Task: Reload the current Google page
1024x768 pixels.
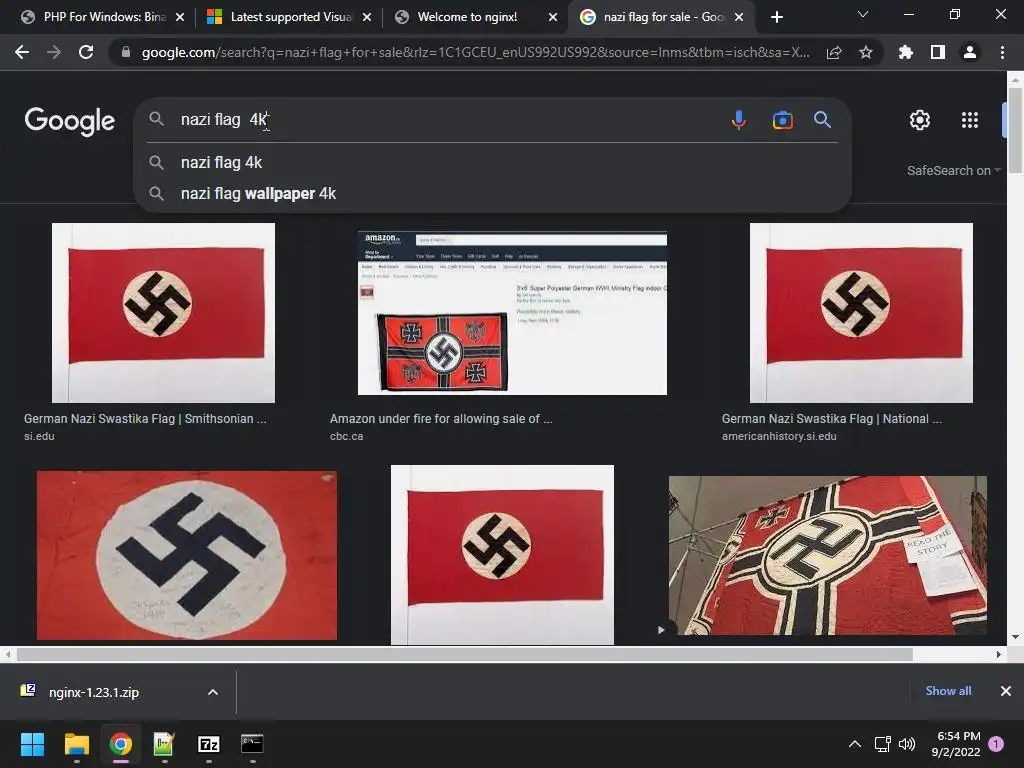Action: [x=86, y=52]
